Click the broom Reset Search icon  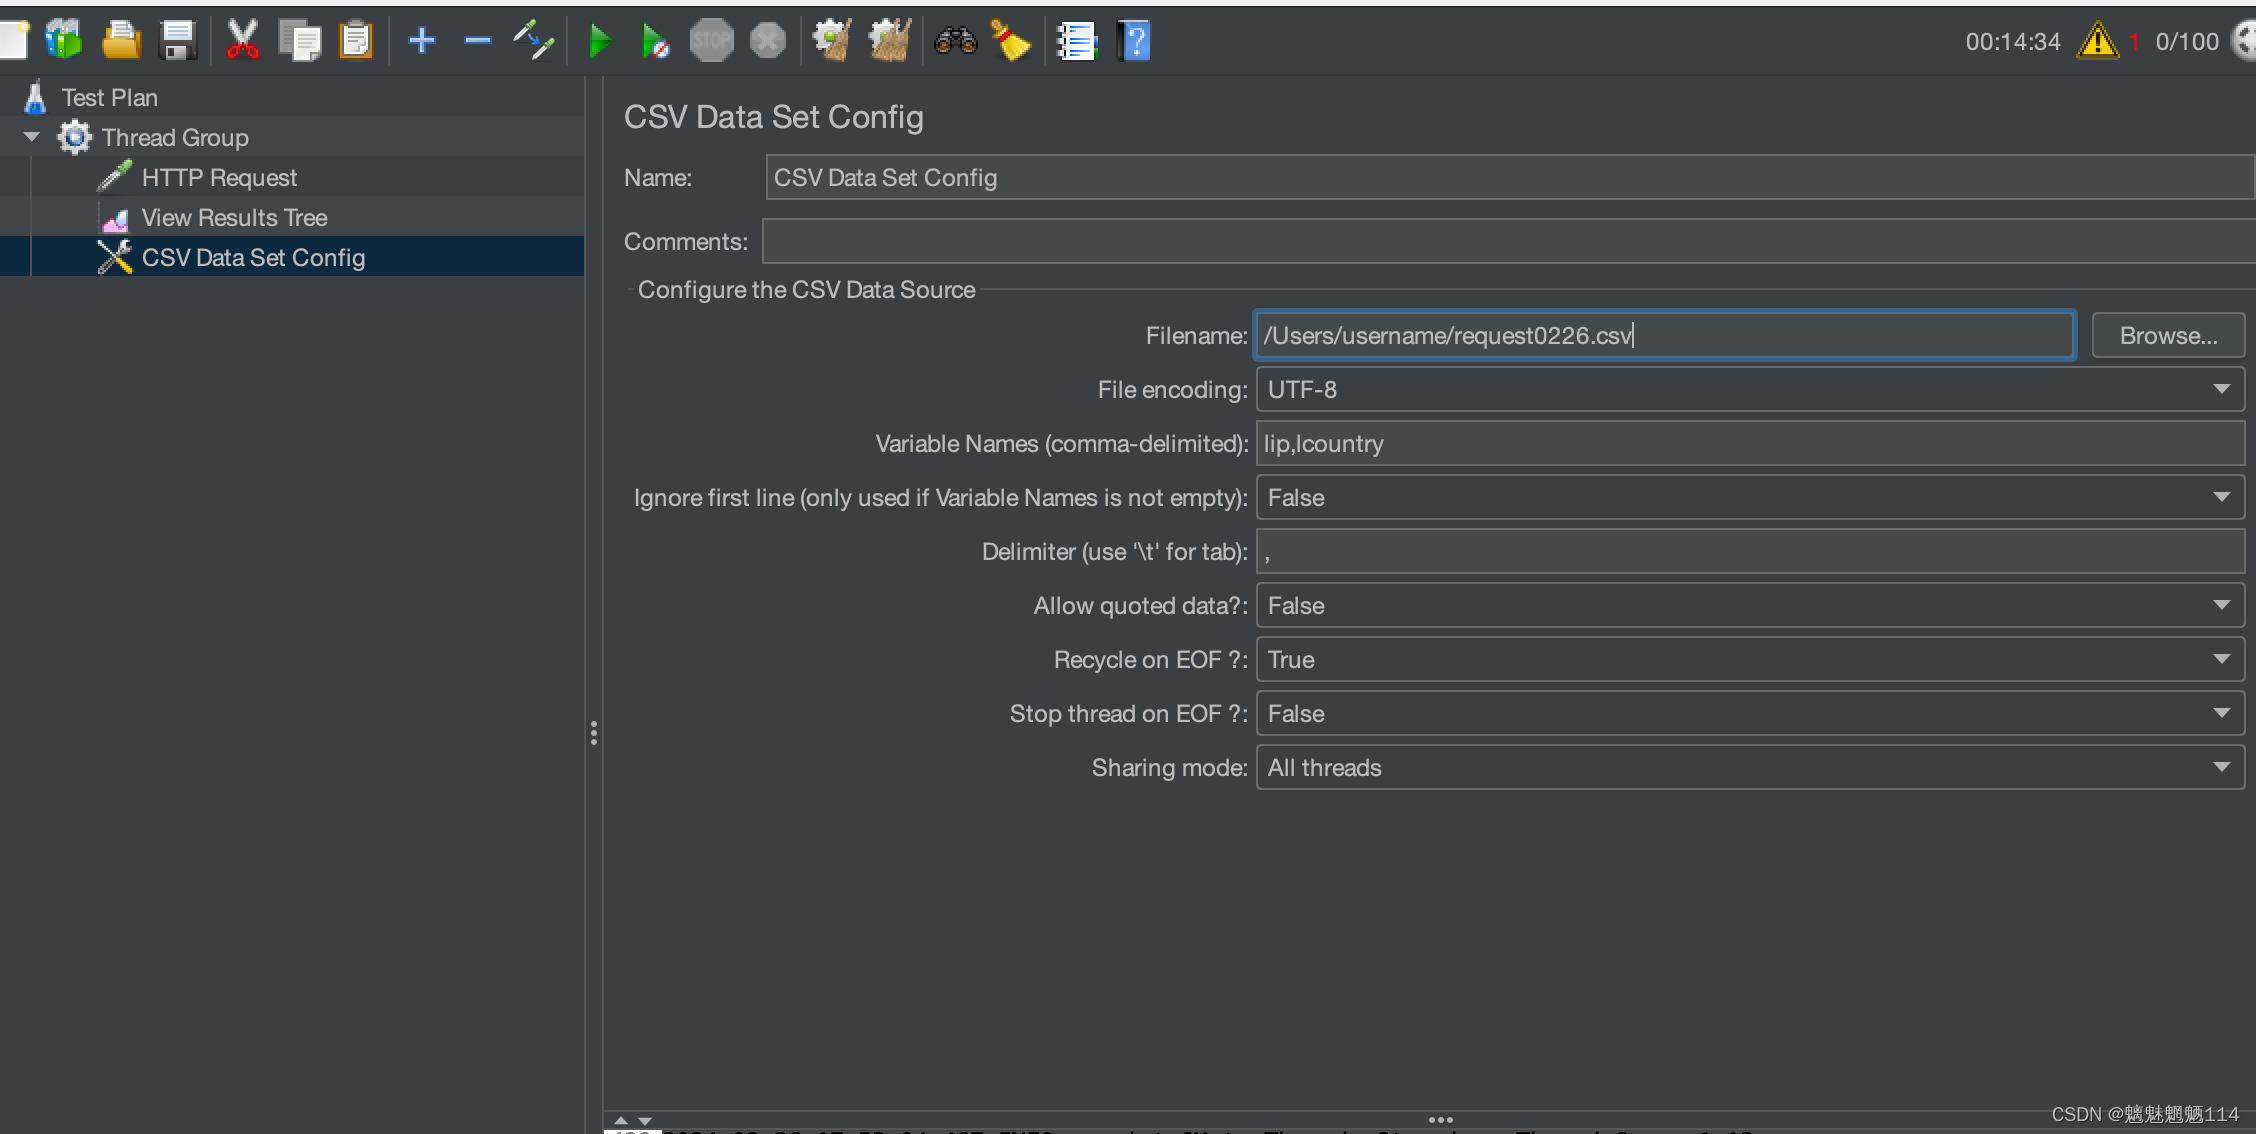pyautogui.click(x=1011, y=42)
